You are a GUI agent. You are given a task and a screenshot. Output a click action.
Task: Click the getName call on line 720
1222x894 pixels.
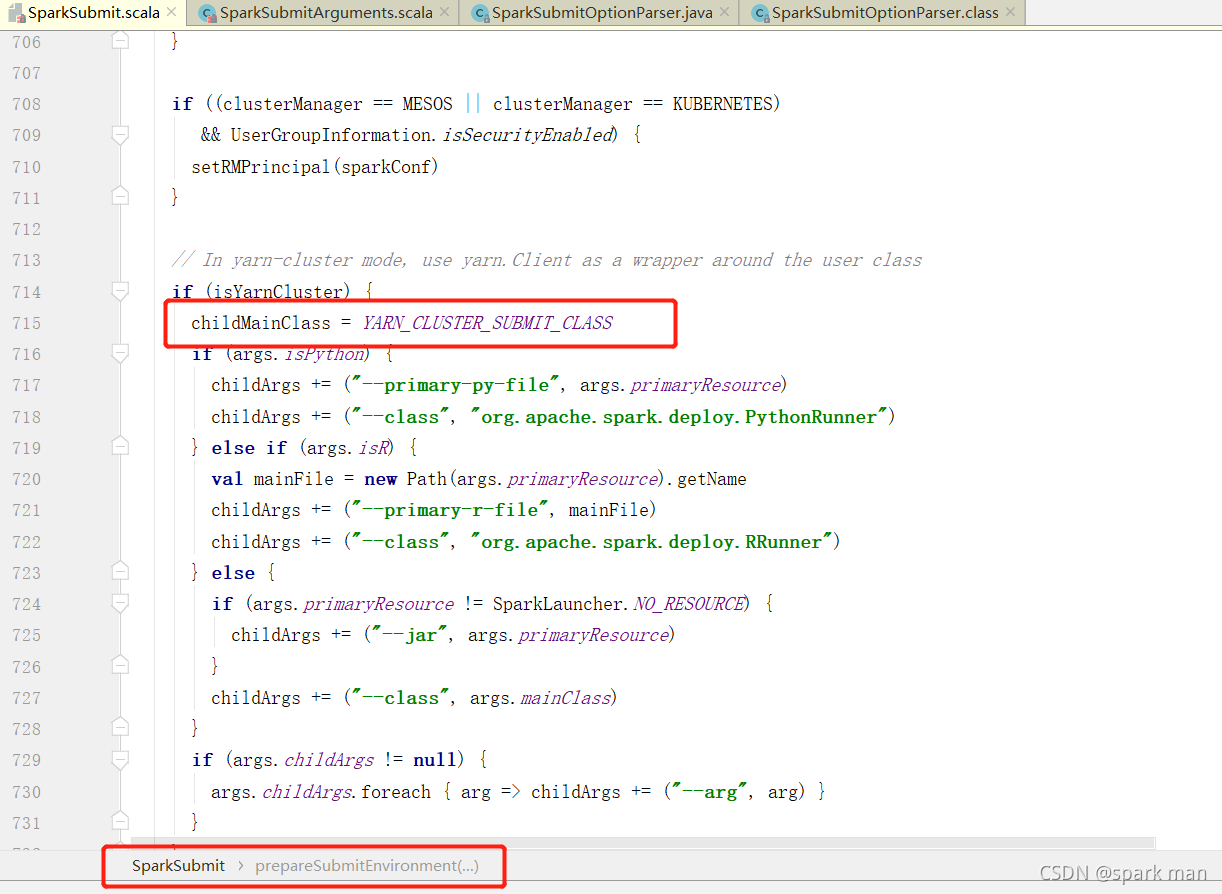click(711, 479)
